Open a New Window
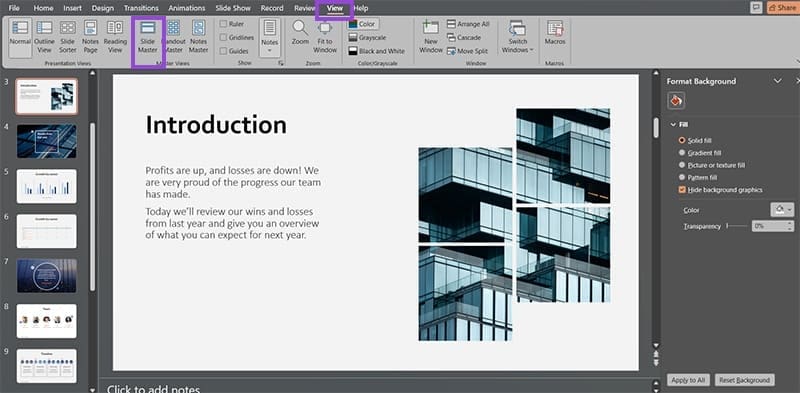This screenshot has height=393, width=800. [x=431, y=37]
